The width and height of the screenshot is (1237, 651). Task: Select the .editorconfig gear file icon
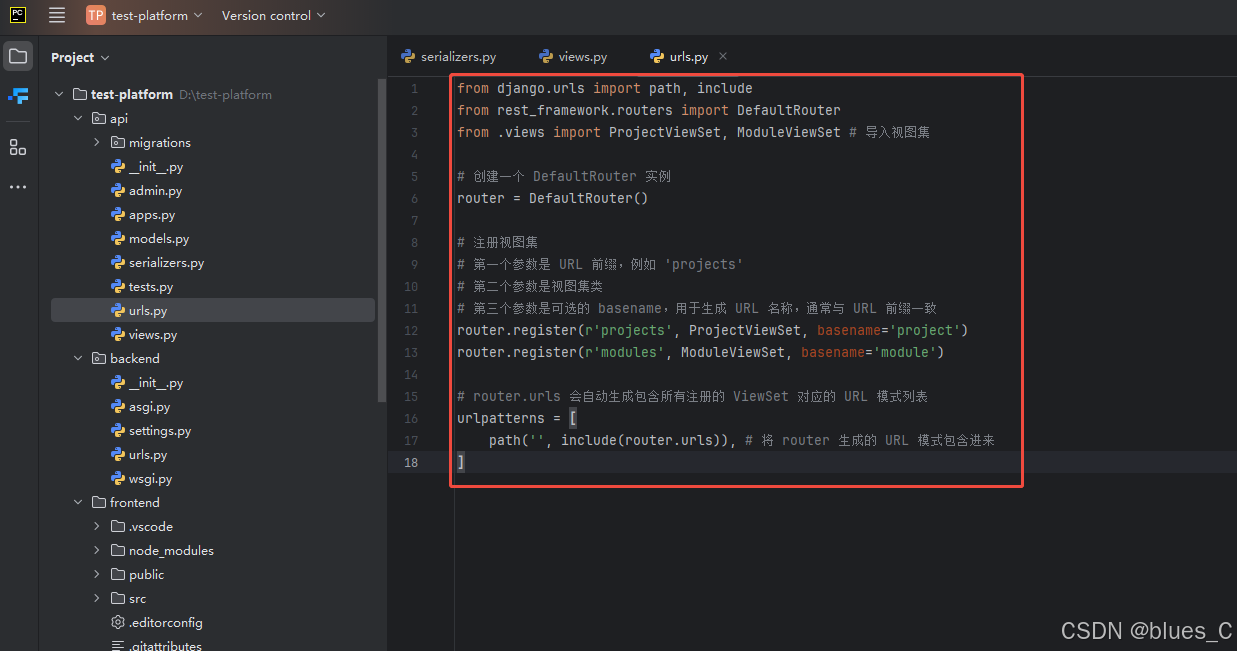(118, 622)
